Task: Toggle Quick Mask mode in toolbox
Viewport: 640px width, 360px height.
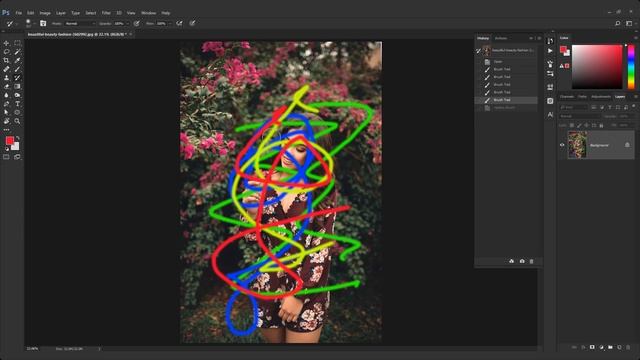Action: click(x=6, y=157)
